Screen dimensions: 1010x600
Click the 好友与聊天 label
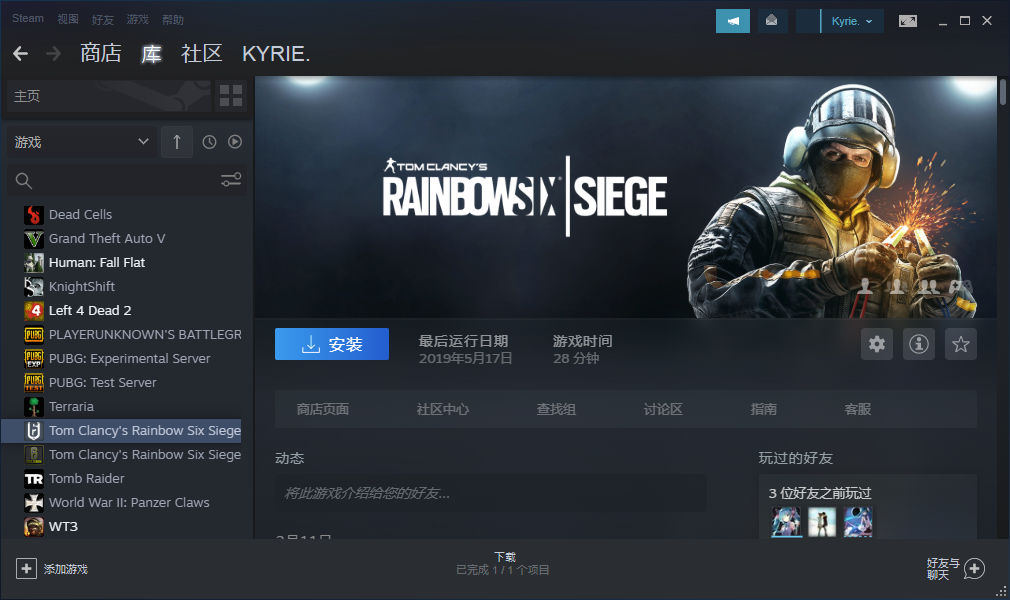(943, 569)
